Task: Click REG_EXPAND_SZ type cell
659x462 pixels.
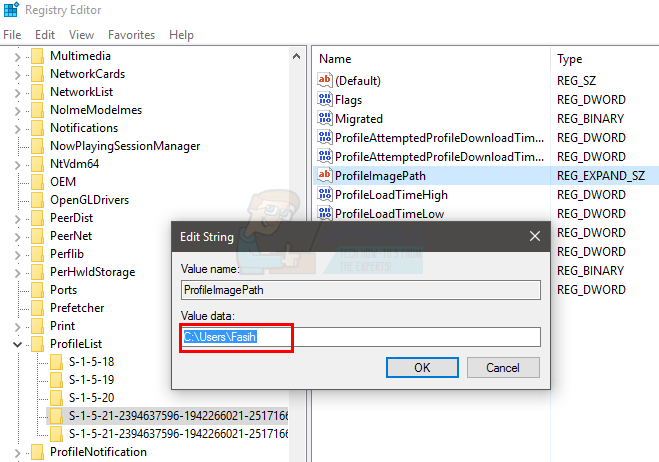Action: pos(601,176)
